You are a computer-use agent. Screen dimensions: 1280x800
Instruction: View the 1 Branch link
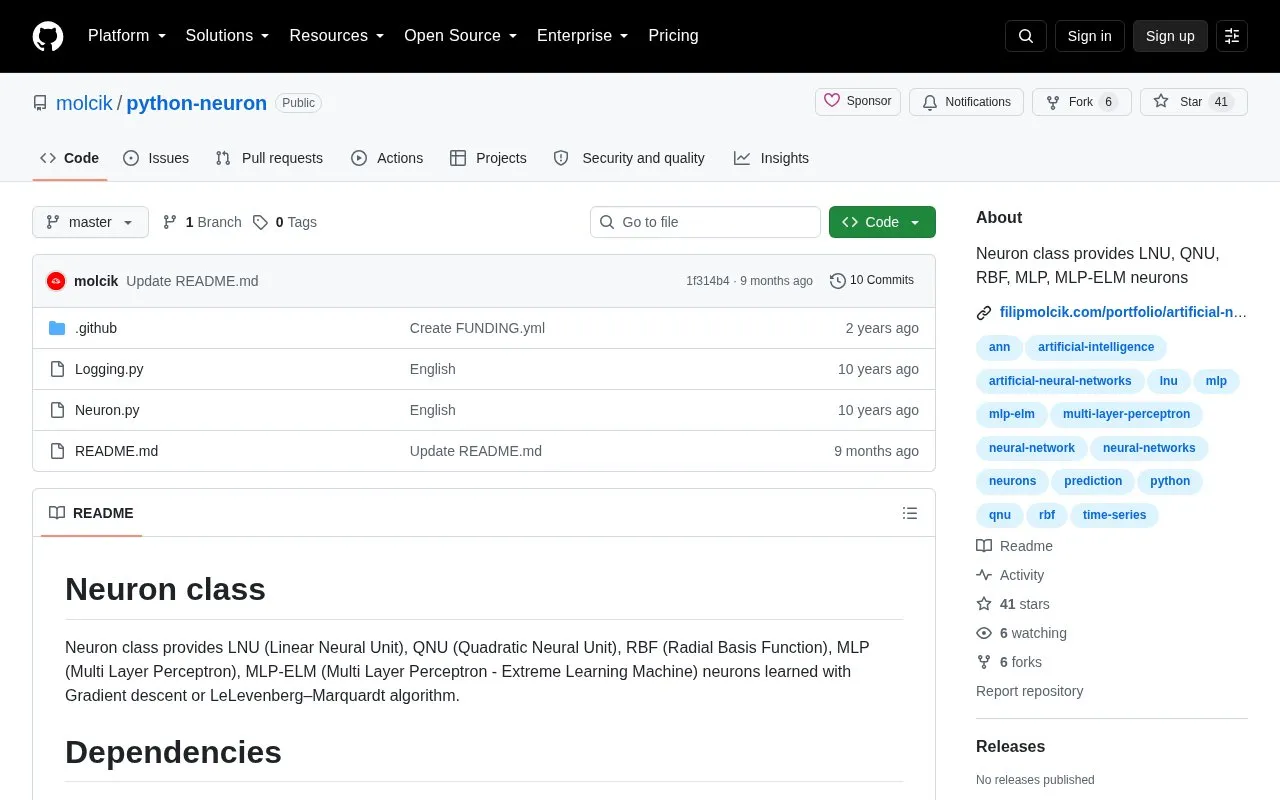[202, 222]
